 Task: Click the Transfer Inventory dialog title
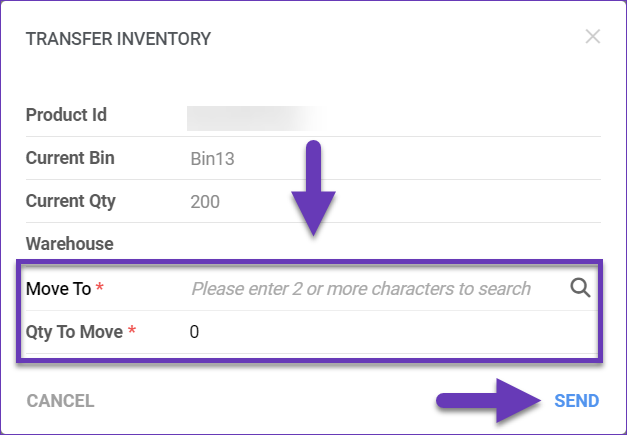[x=118, y=39]
